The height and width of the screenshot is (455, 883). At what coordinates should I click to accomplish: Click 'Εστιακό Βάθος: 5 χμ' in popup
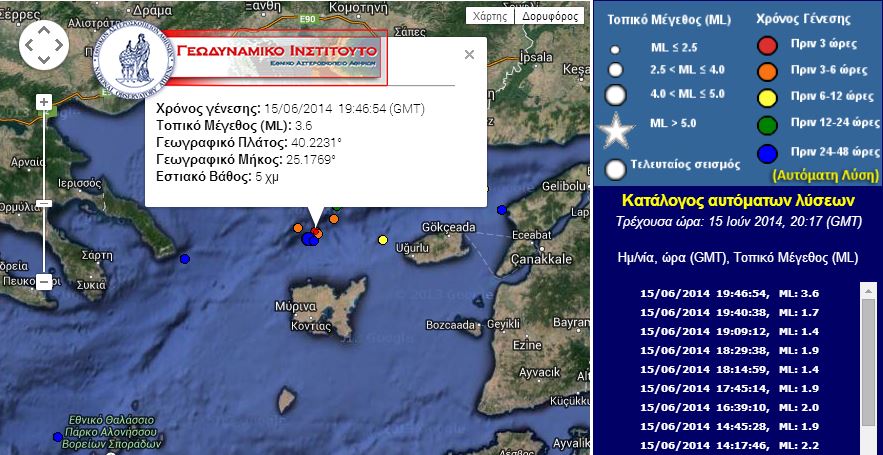pyautogui.click(x=217, y=177)
